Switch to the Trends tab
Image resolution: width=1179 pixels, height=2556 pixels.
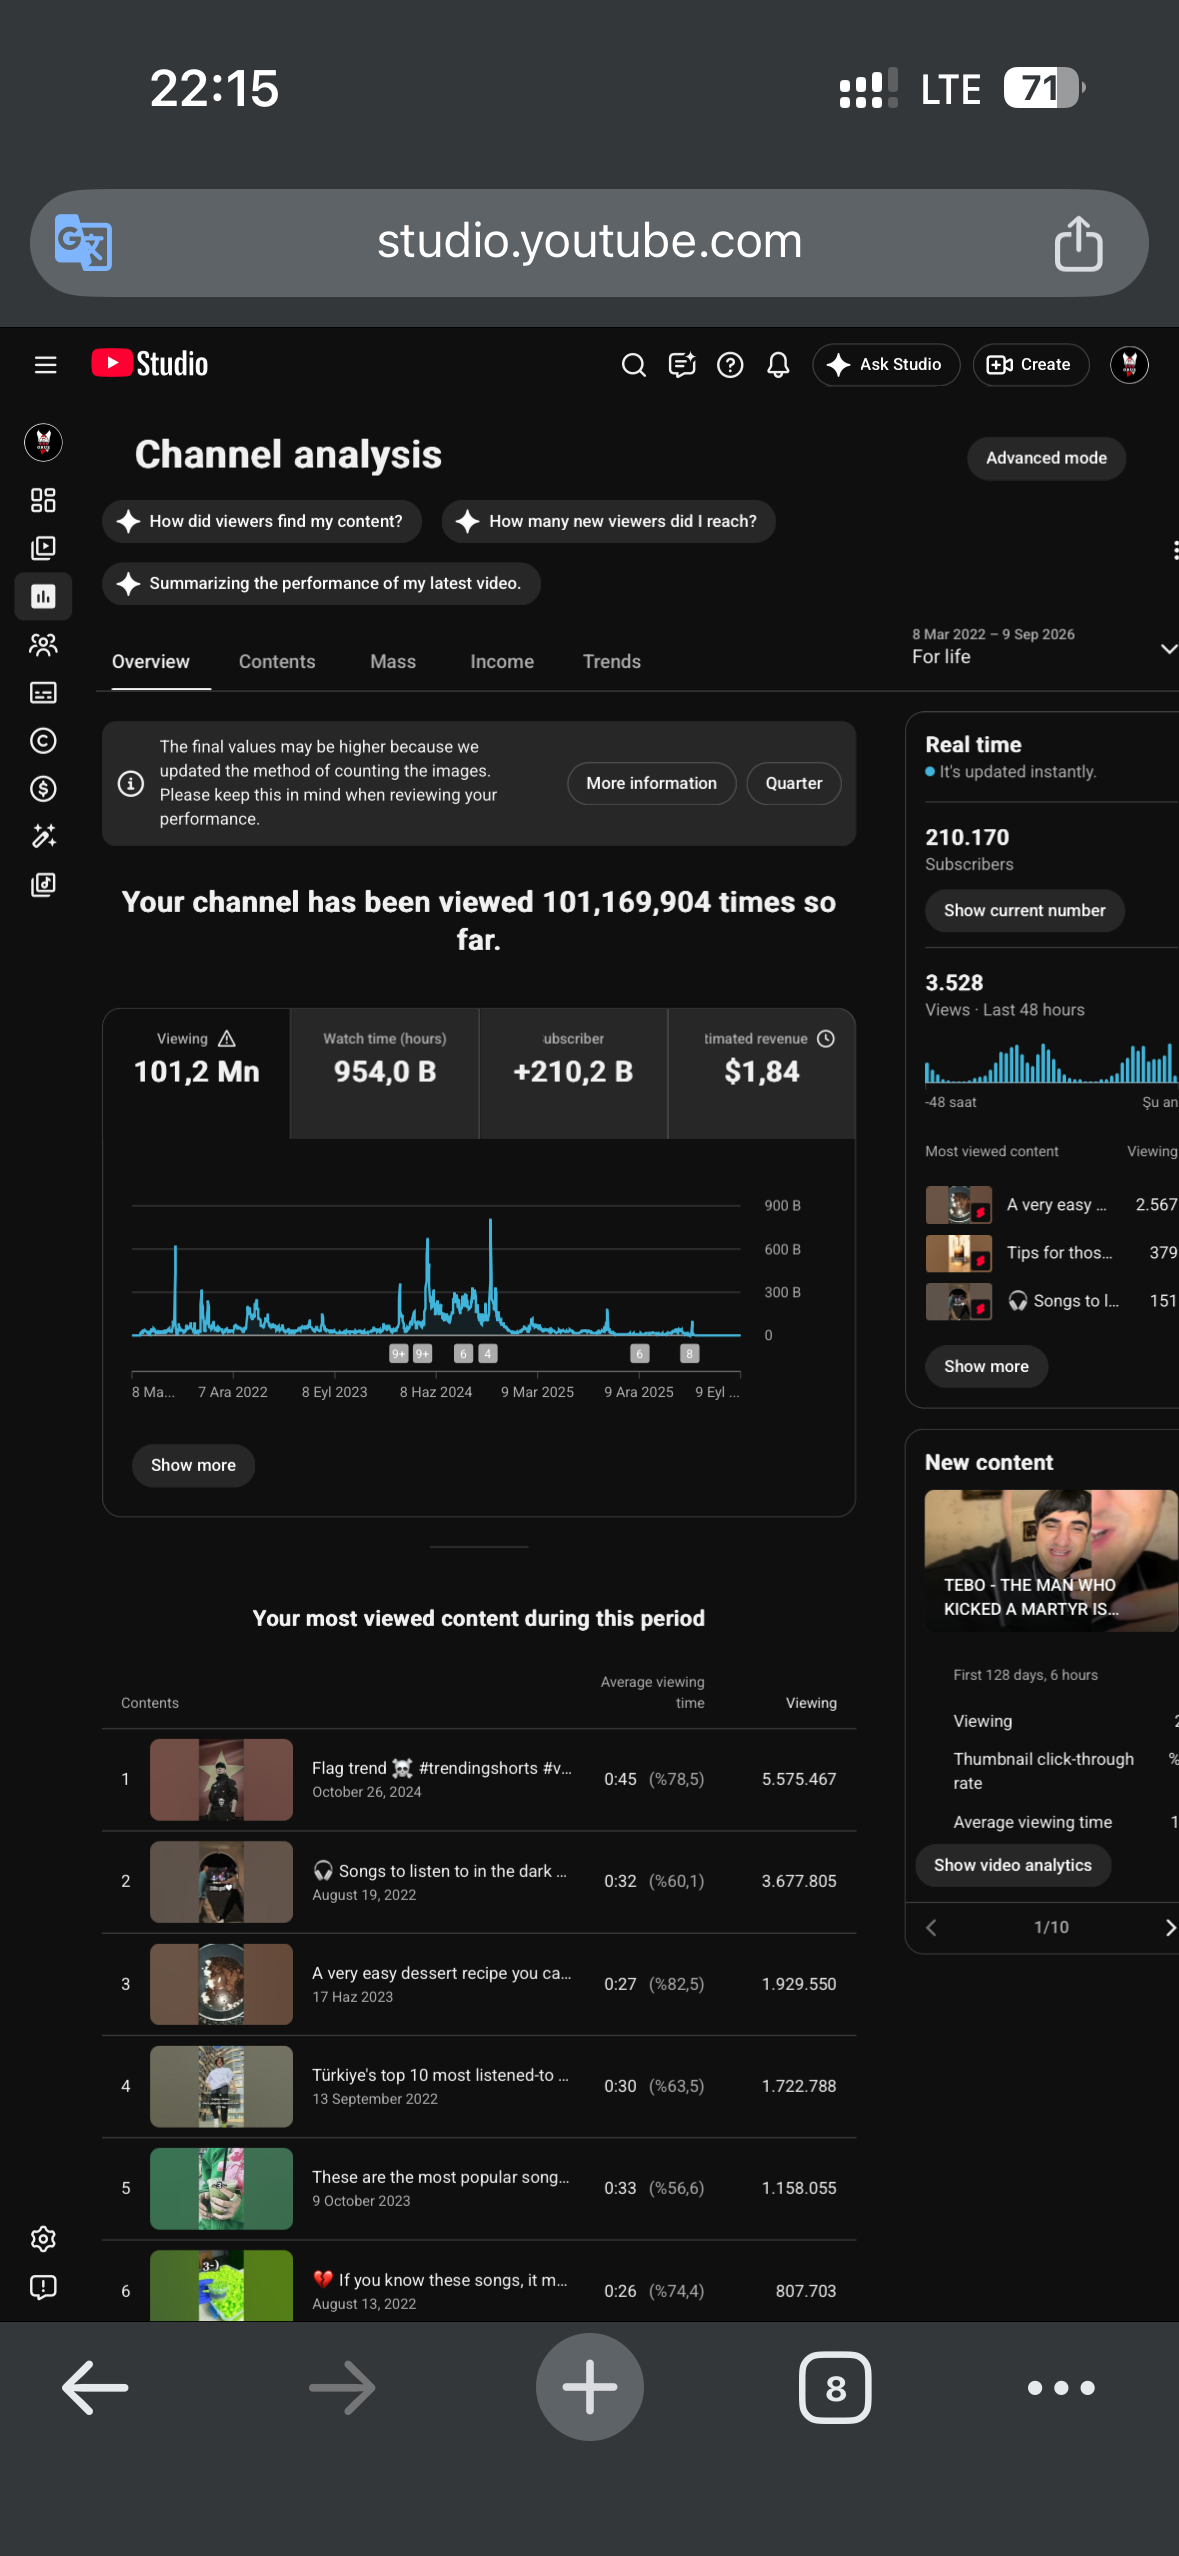(612, 662)
